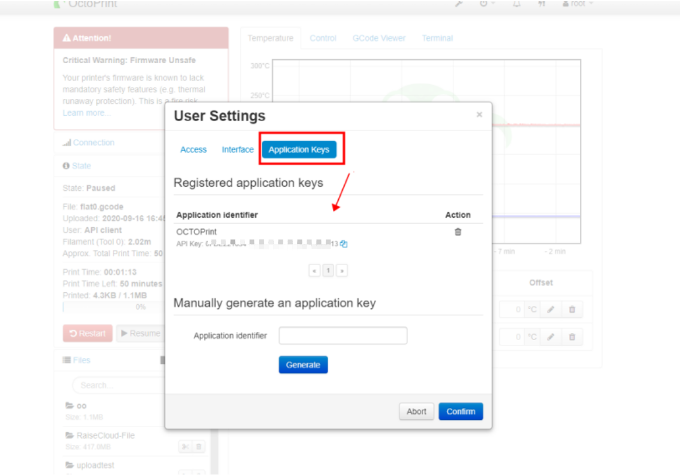Click the first offset value field
The width and height of the screenshot is (680, 476).
[512, 310]
